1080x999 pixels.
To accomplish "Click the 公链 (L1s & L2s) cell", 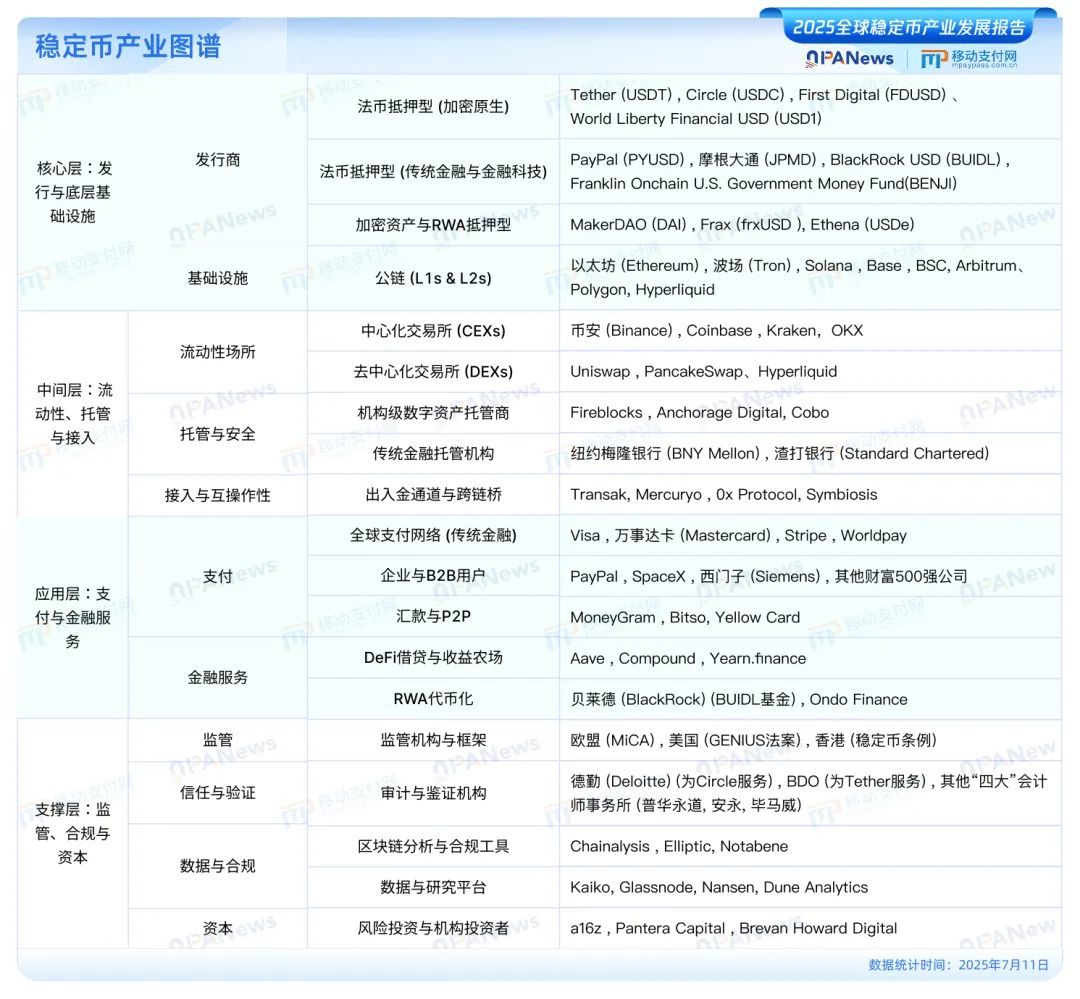I will coord(432,278).
